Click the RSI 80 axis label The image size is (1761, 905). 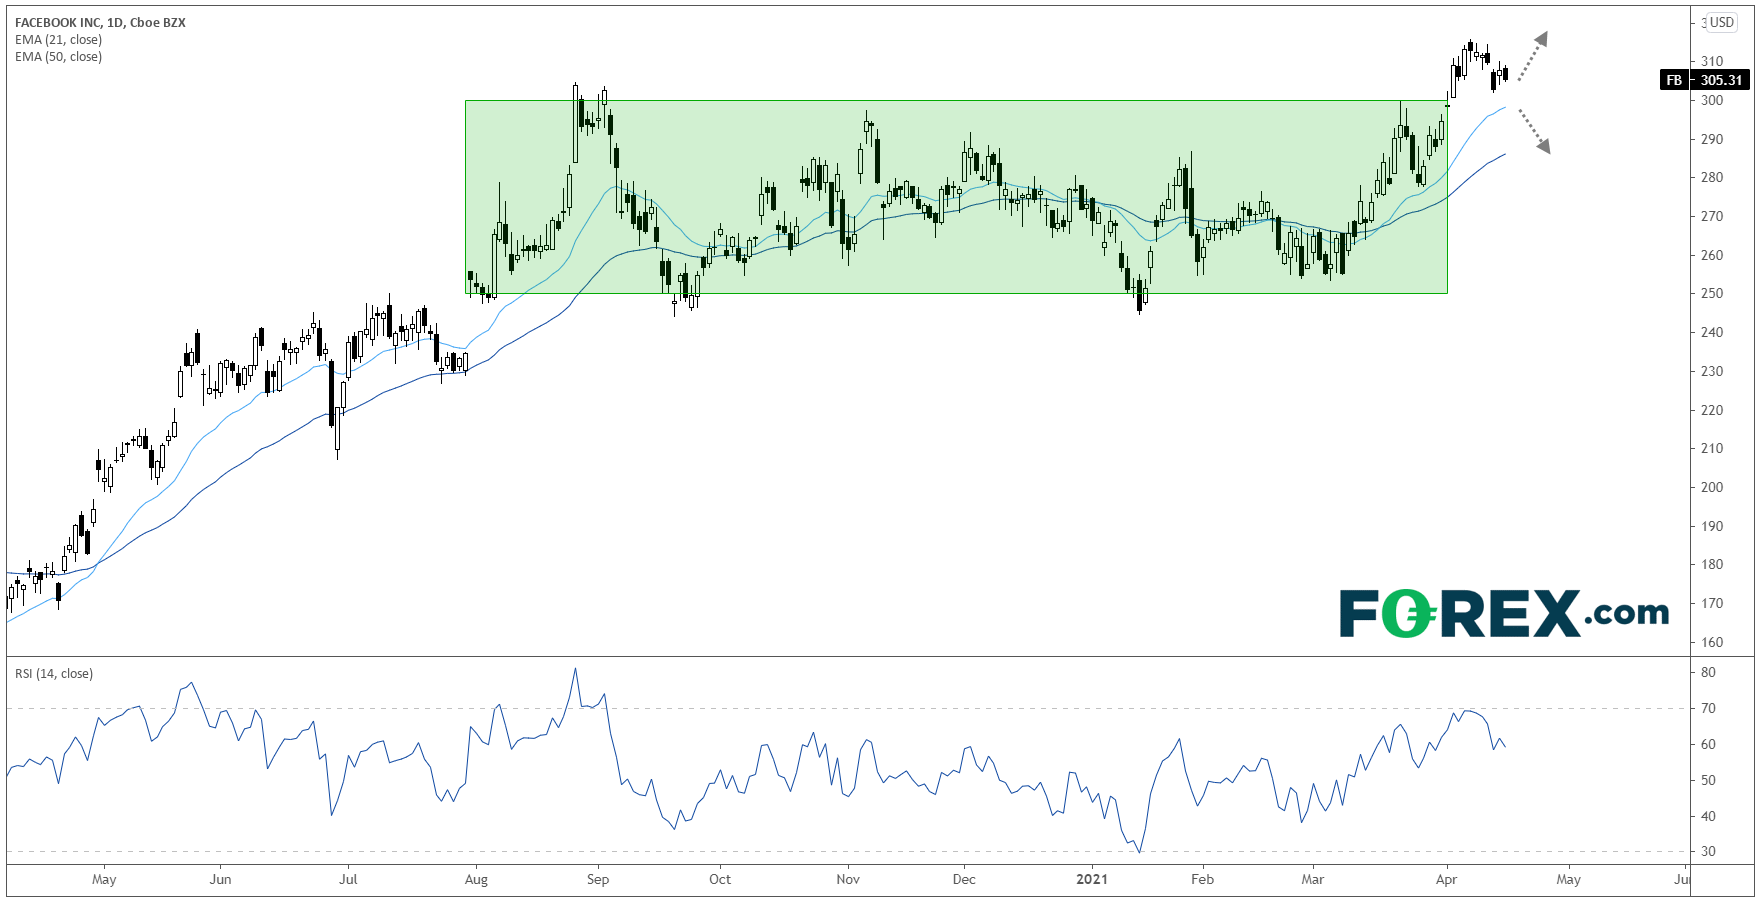pyautogui.click(x=1708, y=672)
